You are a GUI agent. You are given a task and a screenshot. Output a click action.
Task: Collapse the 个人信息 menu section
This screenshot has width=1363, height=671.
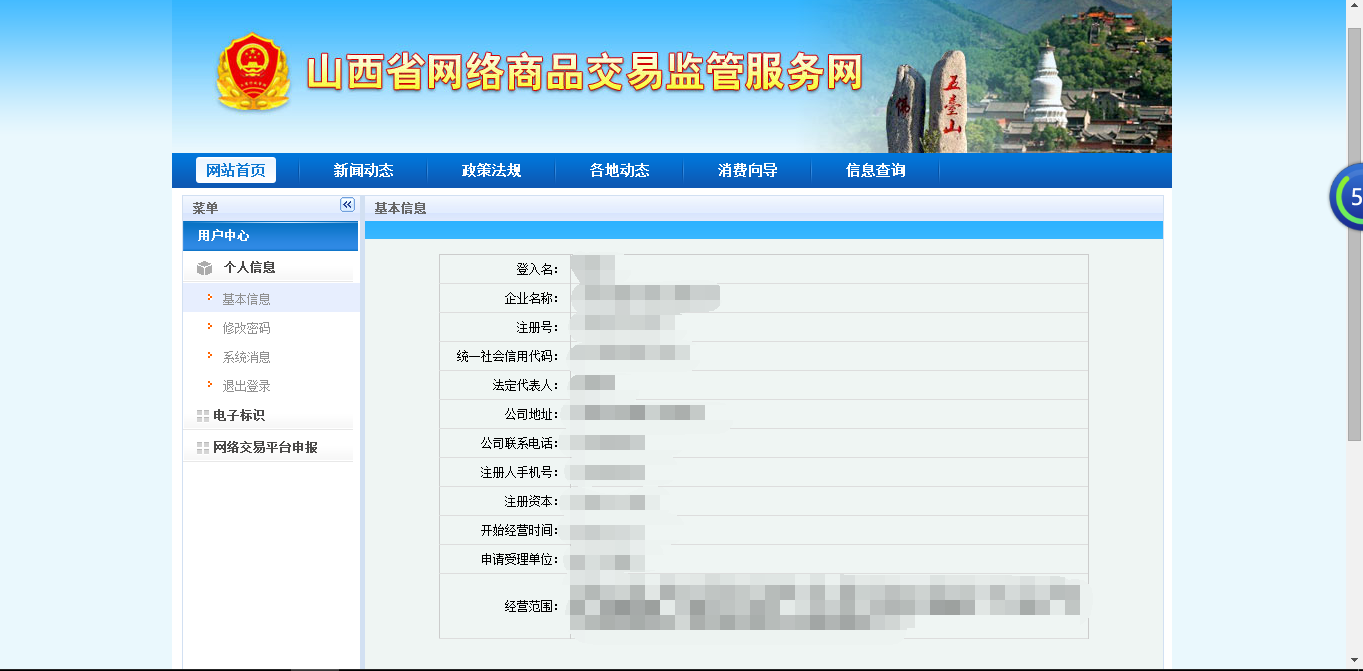coord(249,268)
